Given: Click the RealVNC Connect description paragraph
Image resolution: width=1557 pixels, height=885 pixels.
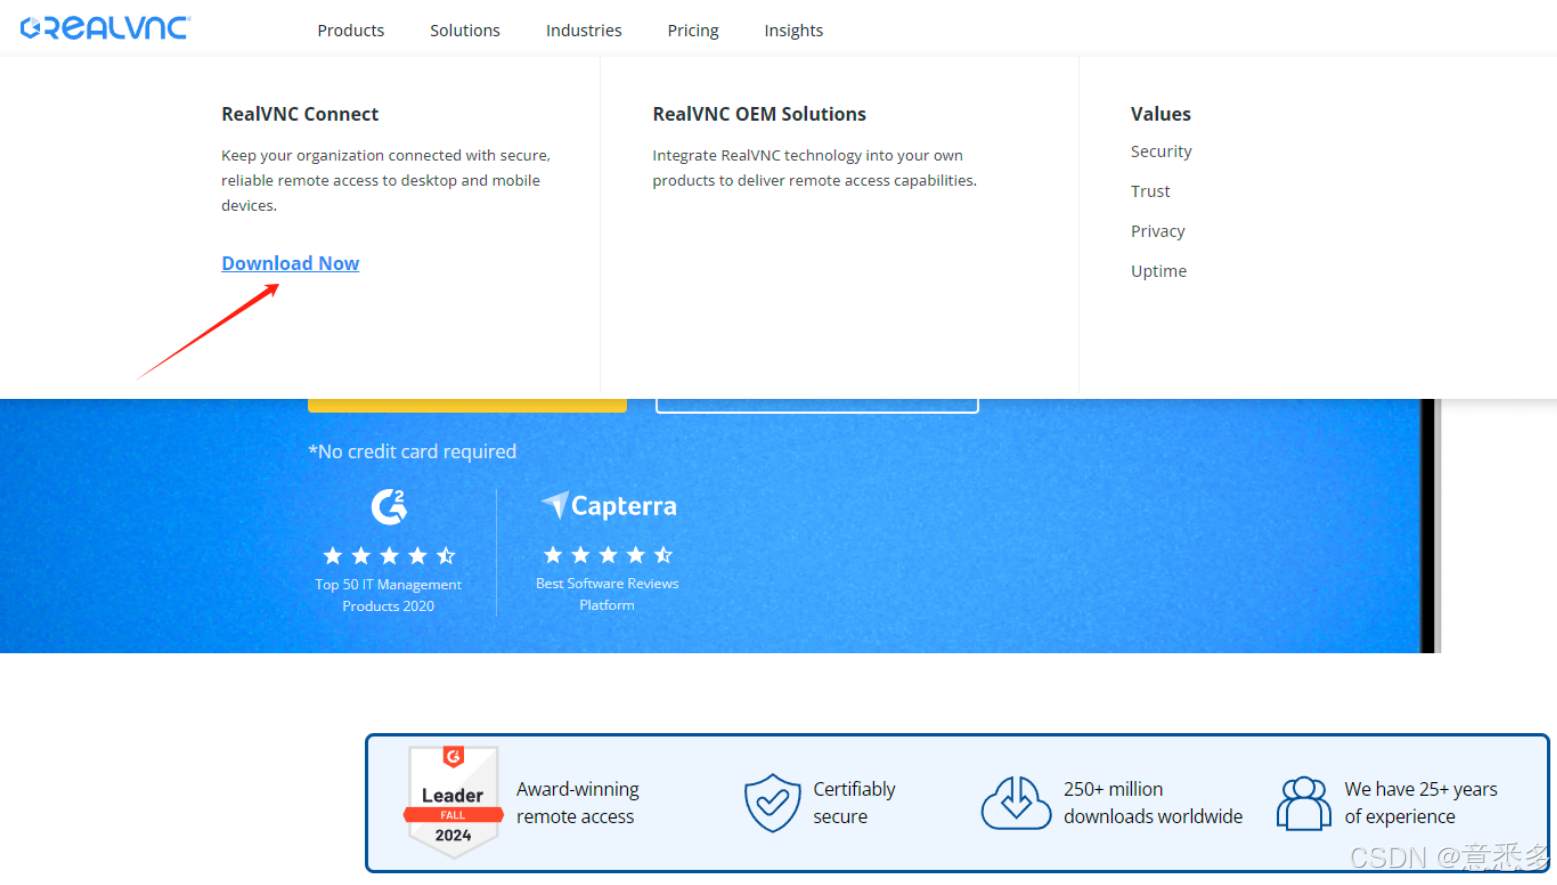Looking at the screenshot, I should (x=386, y=180).
